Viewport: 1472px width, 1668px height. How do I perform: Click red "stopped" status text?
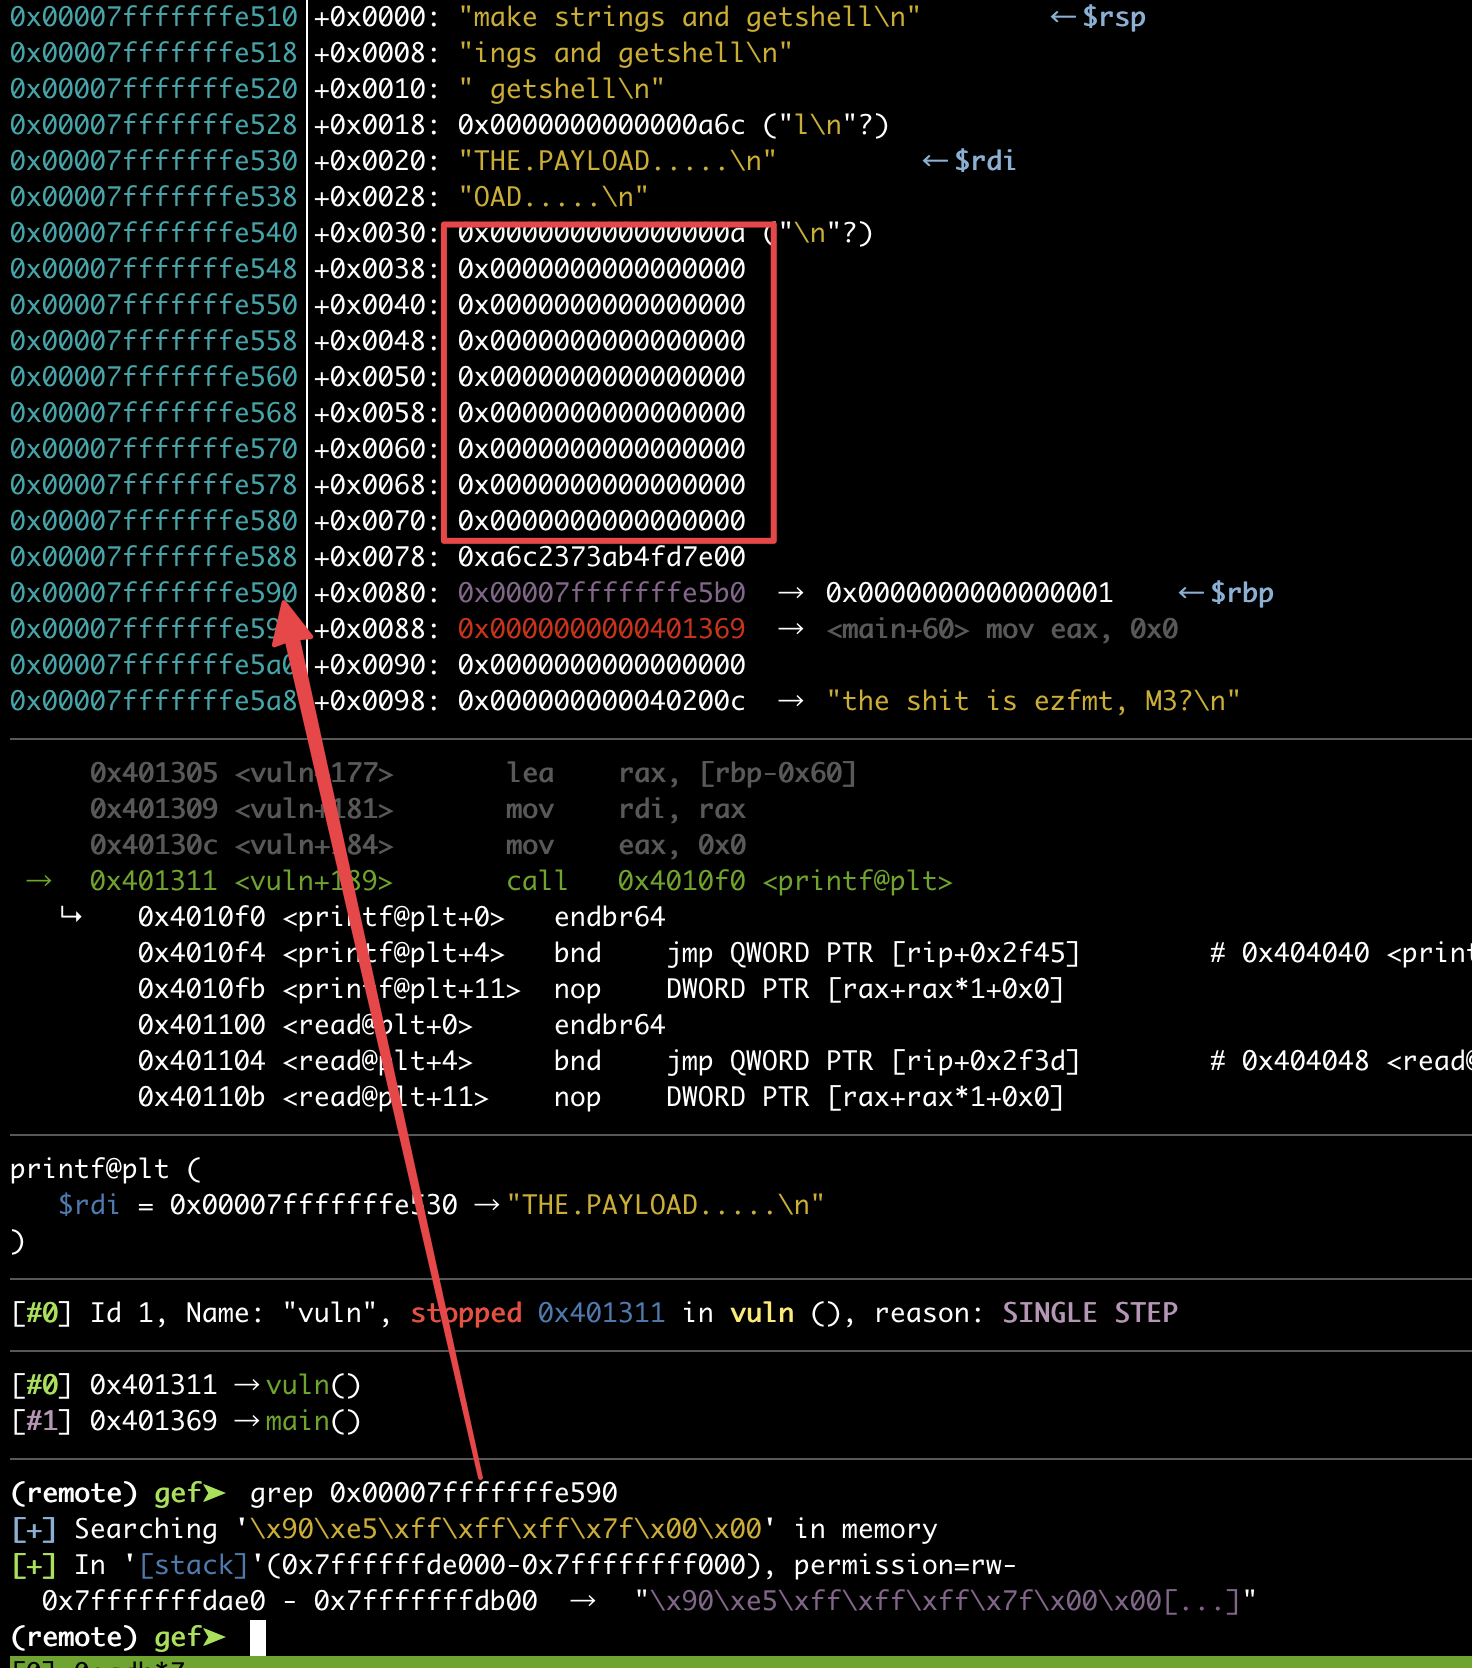coord(466,1313)
